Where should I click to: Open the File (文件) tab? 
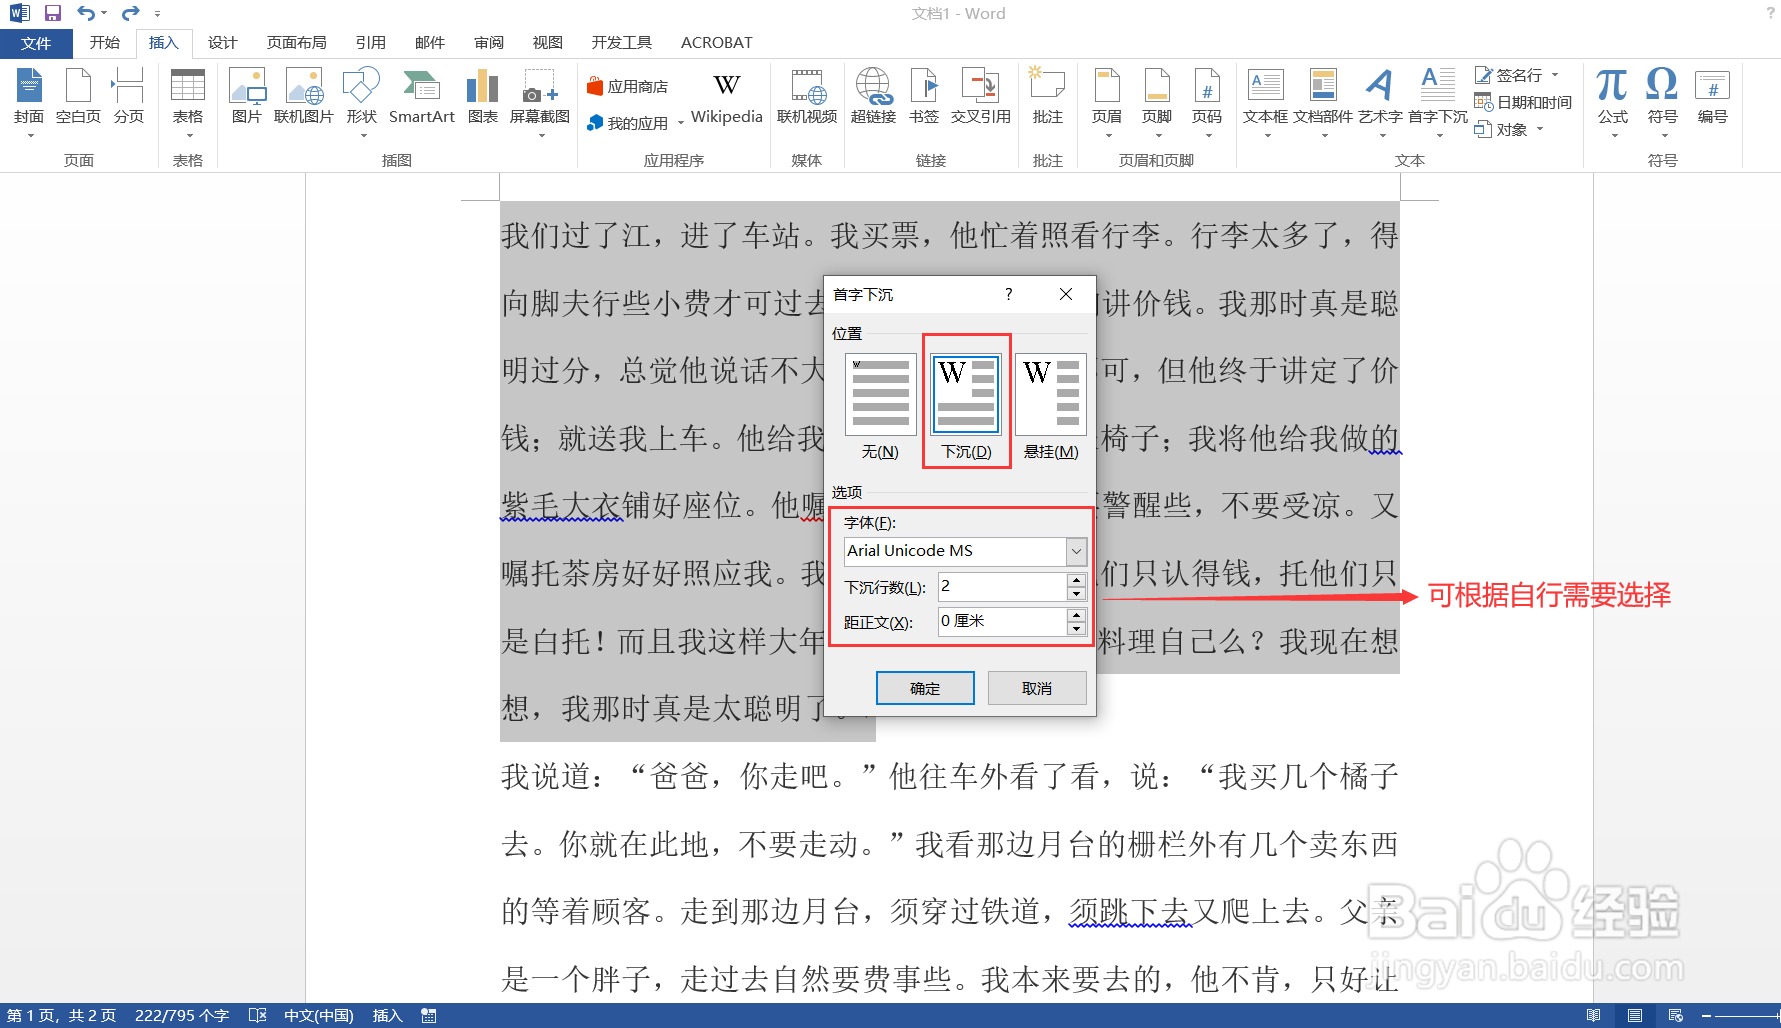36,43
